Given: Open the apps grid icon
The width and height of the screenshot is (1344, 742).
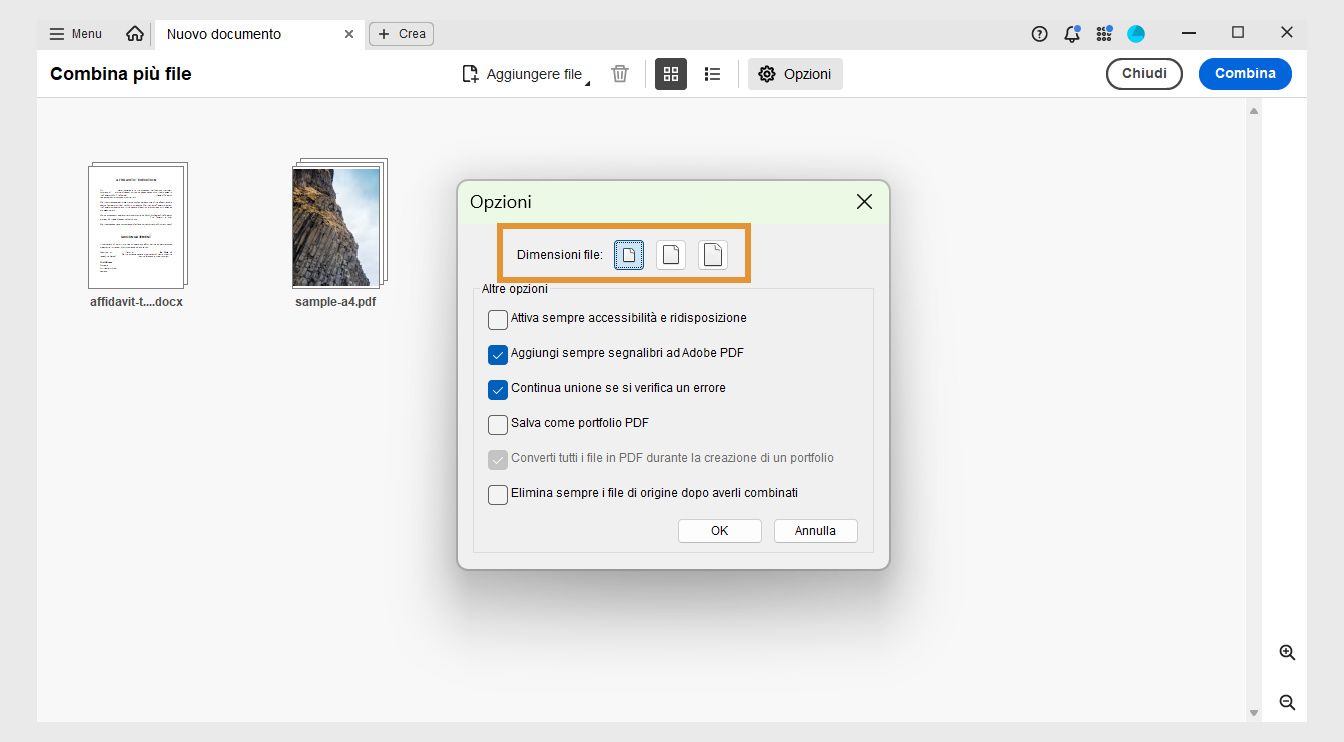Looking at the screenshot, I should (1103, 33).
